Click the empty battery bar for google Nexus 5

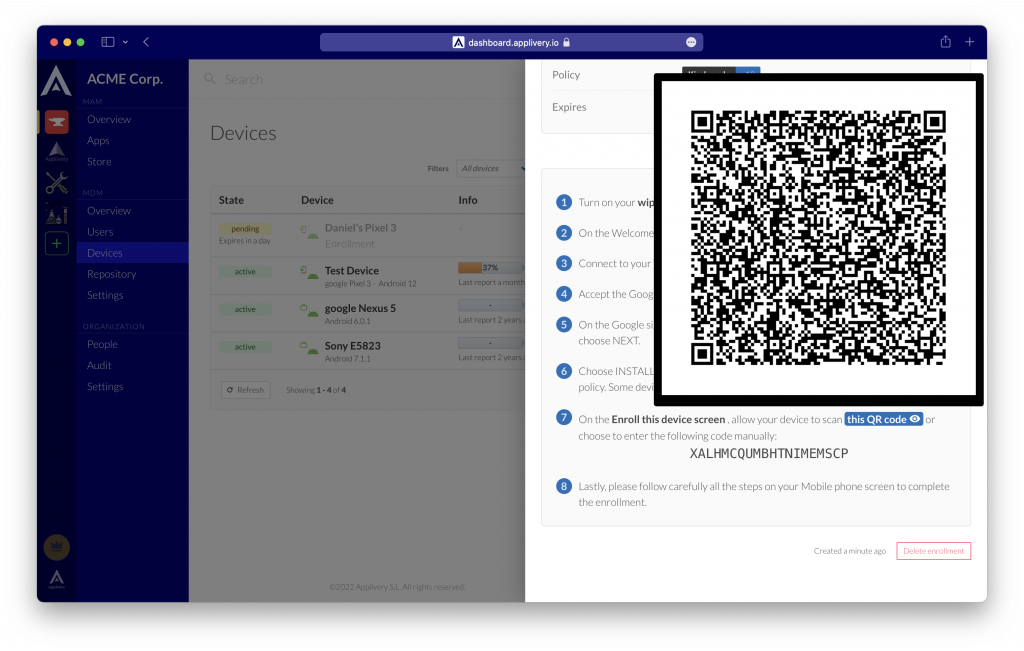tap(490, 306)
